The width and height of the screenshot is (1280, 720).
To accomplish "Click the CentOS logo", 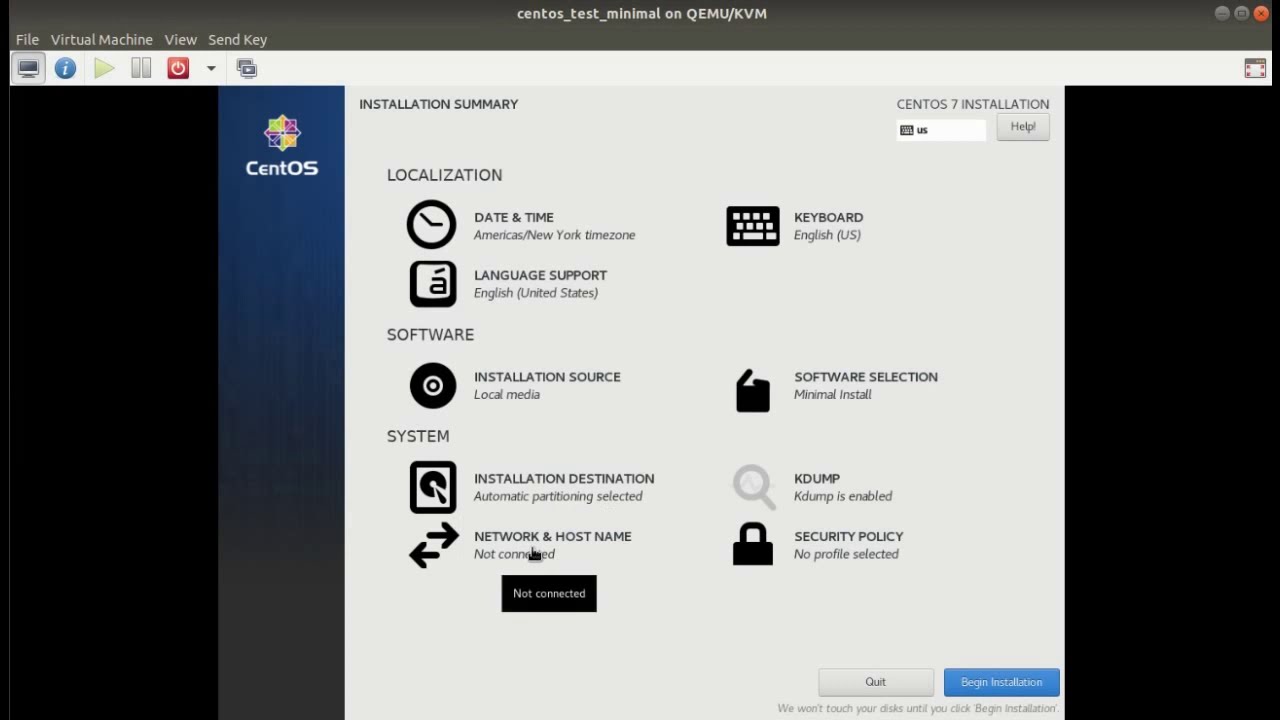I will click(282, 146).
